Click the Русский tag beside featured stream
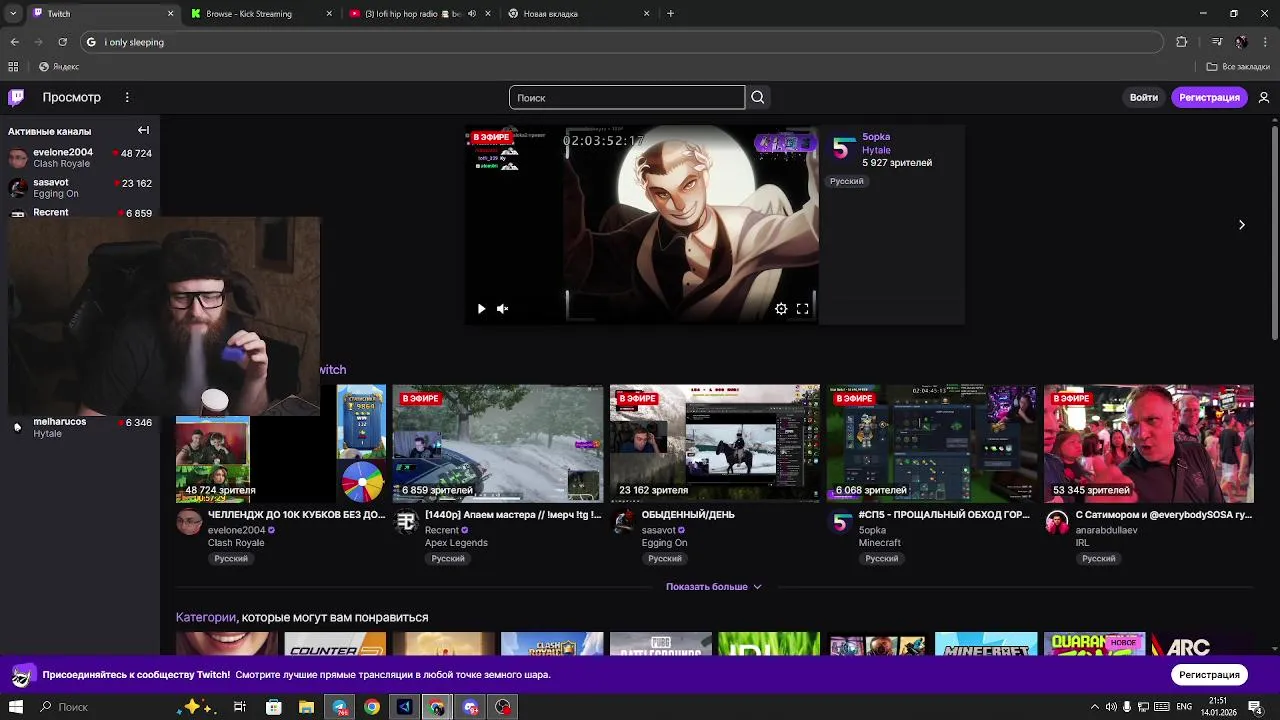Screen dimensions: 1280x720 click(846, 181)
